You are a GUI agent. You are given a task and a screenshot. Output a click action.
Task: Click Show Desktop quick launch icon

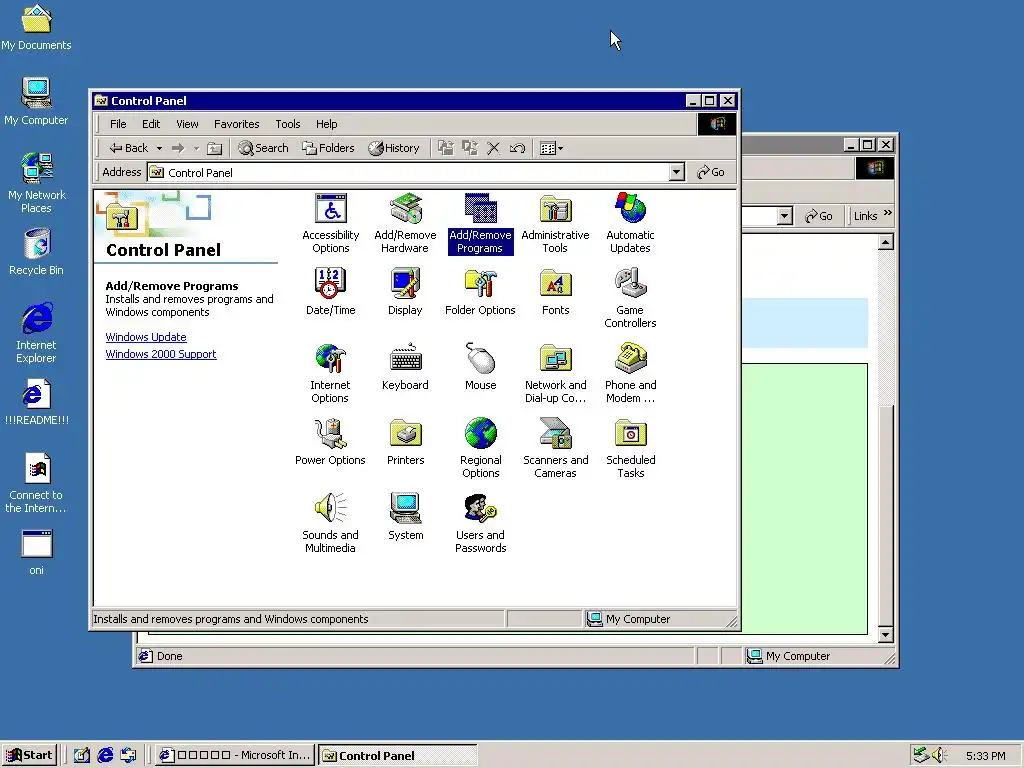pyautogui.click(x=82, y=756)
